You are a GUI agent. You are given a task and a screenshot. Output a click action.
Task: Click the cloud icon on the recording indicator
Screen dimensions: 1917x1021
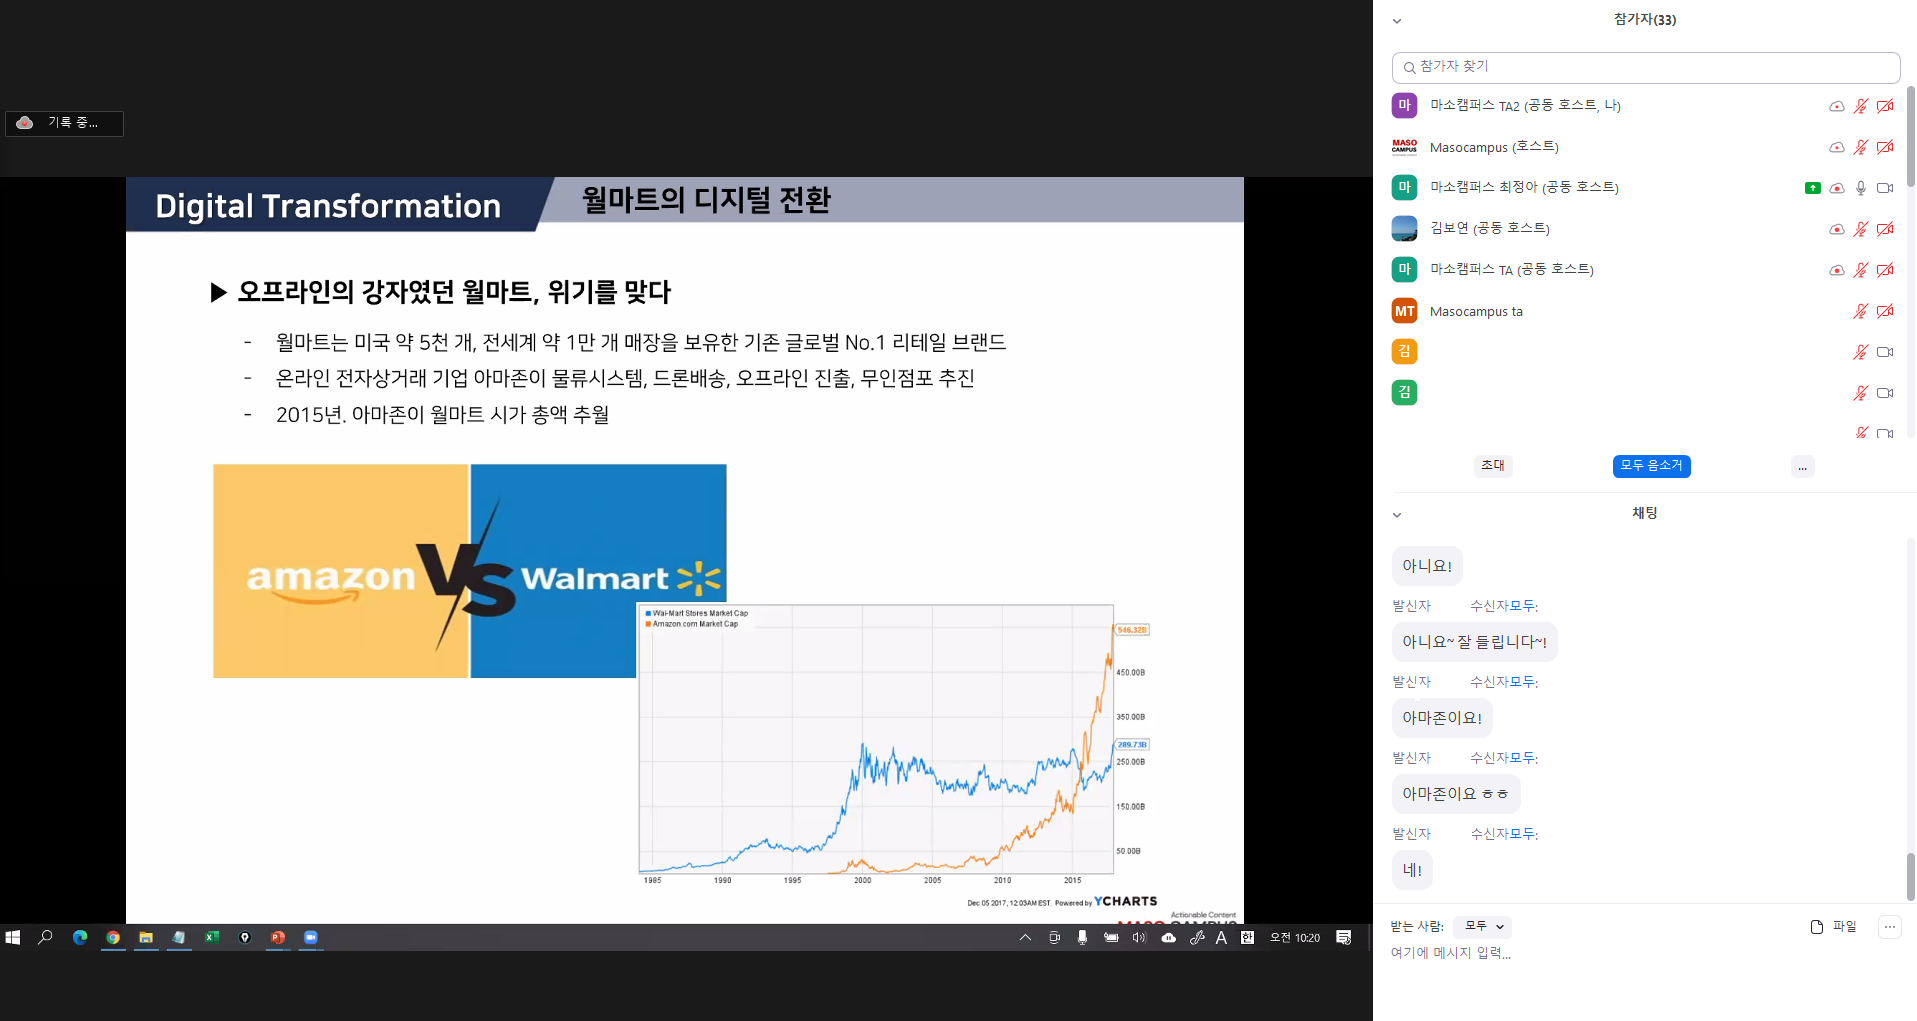25,123
